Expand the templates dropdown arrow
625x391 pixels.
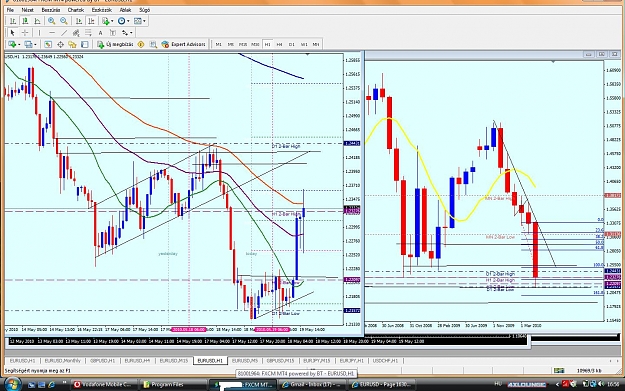point(144,21)
